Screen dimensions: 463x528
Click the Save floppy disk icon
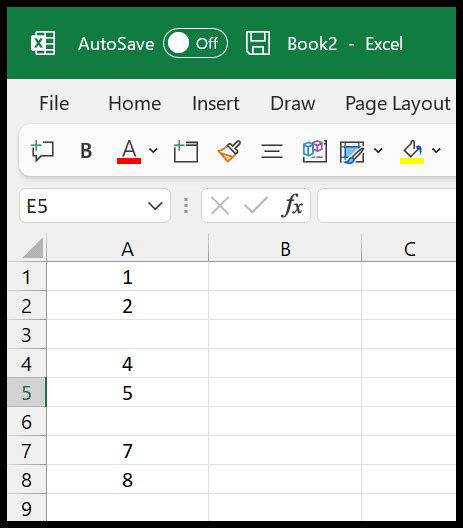pyautogui.click(x=258, y=43)
